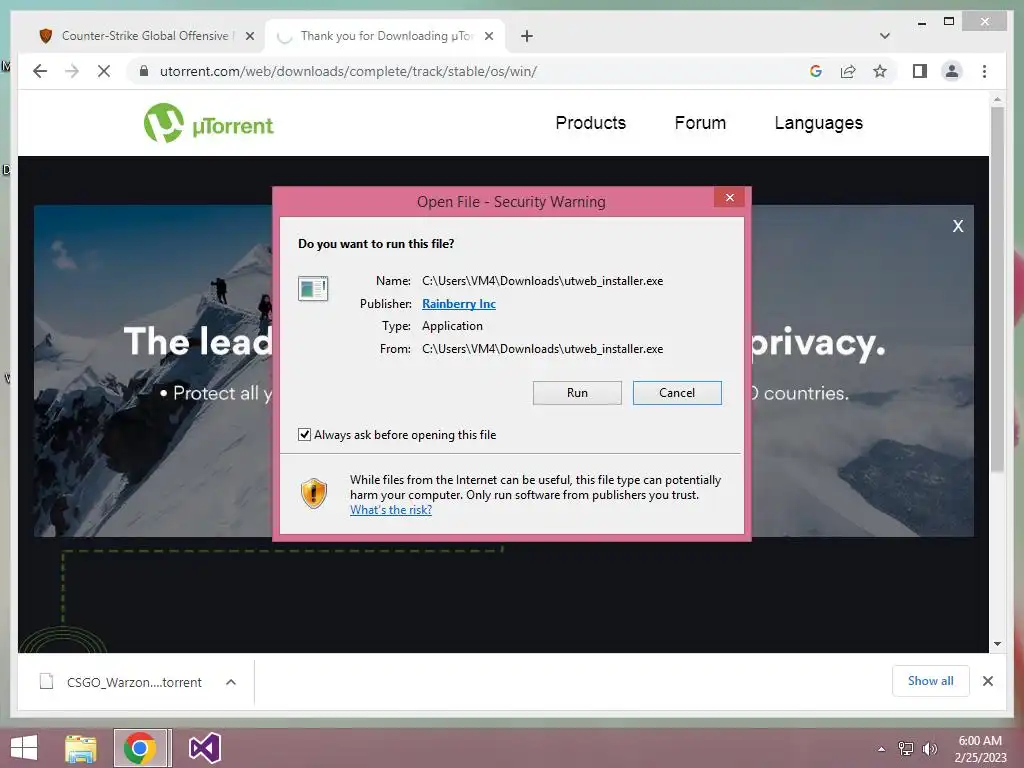This screenshot has height=768, width=1024.
Task: Click the yellow security shield icon
Action: coord(313,494)
